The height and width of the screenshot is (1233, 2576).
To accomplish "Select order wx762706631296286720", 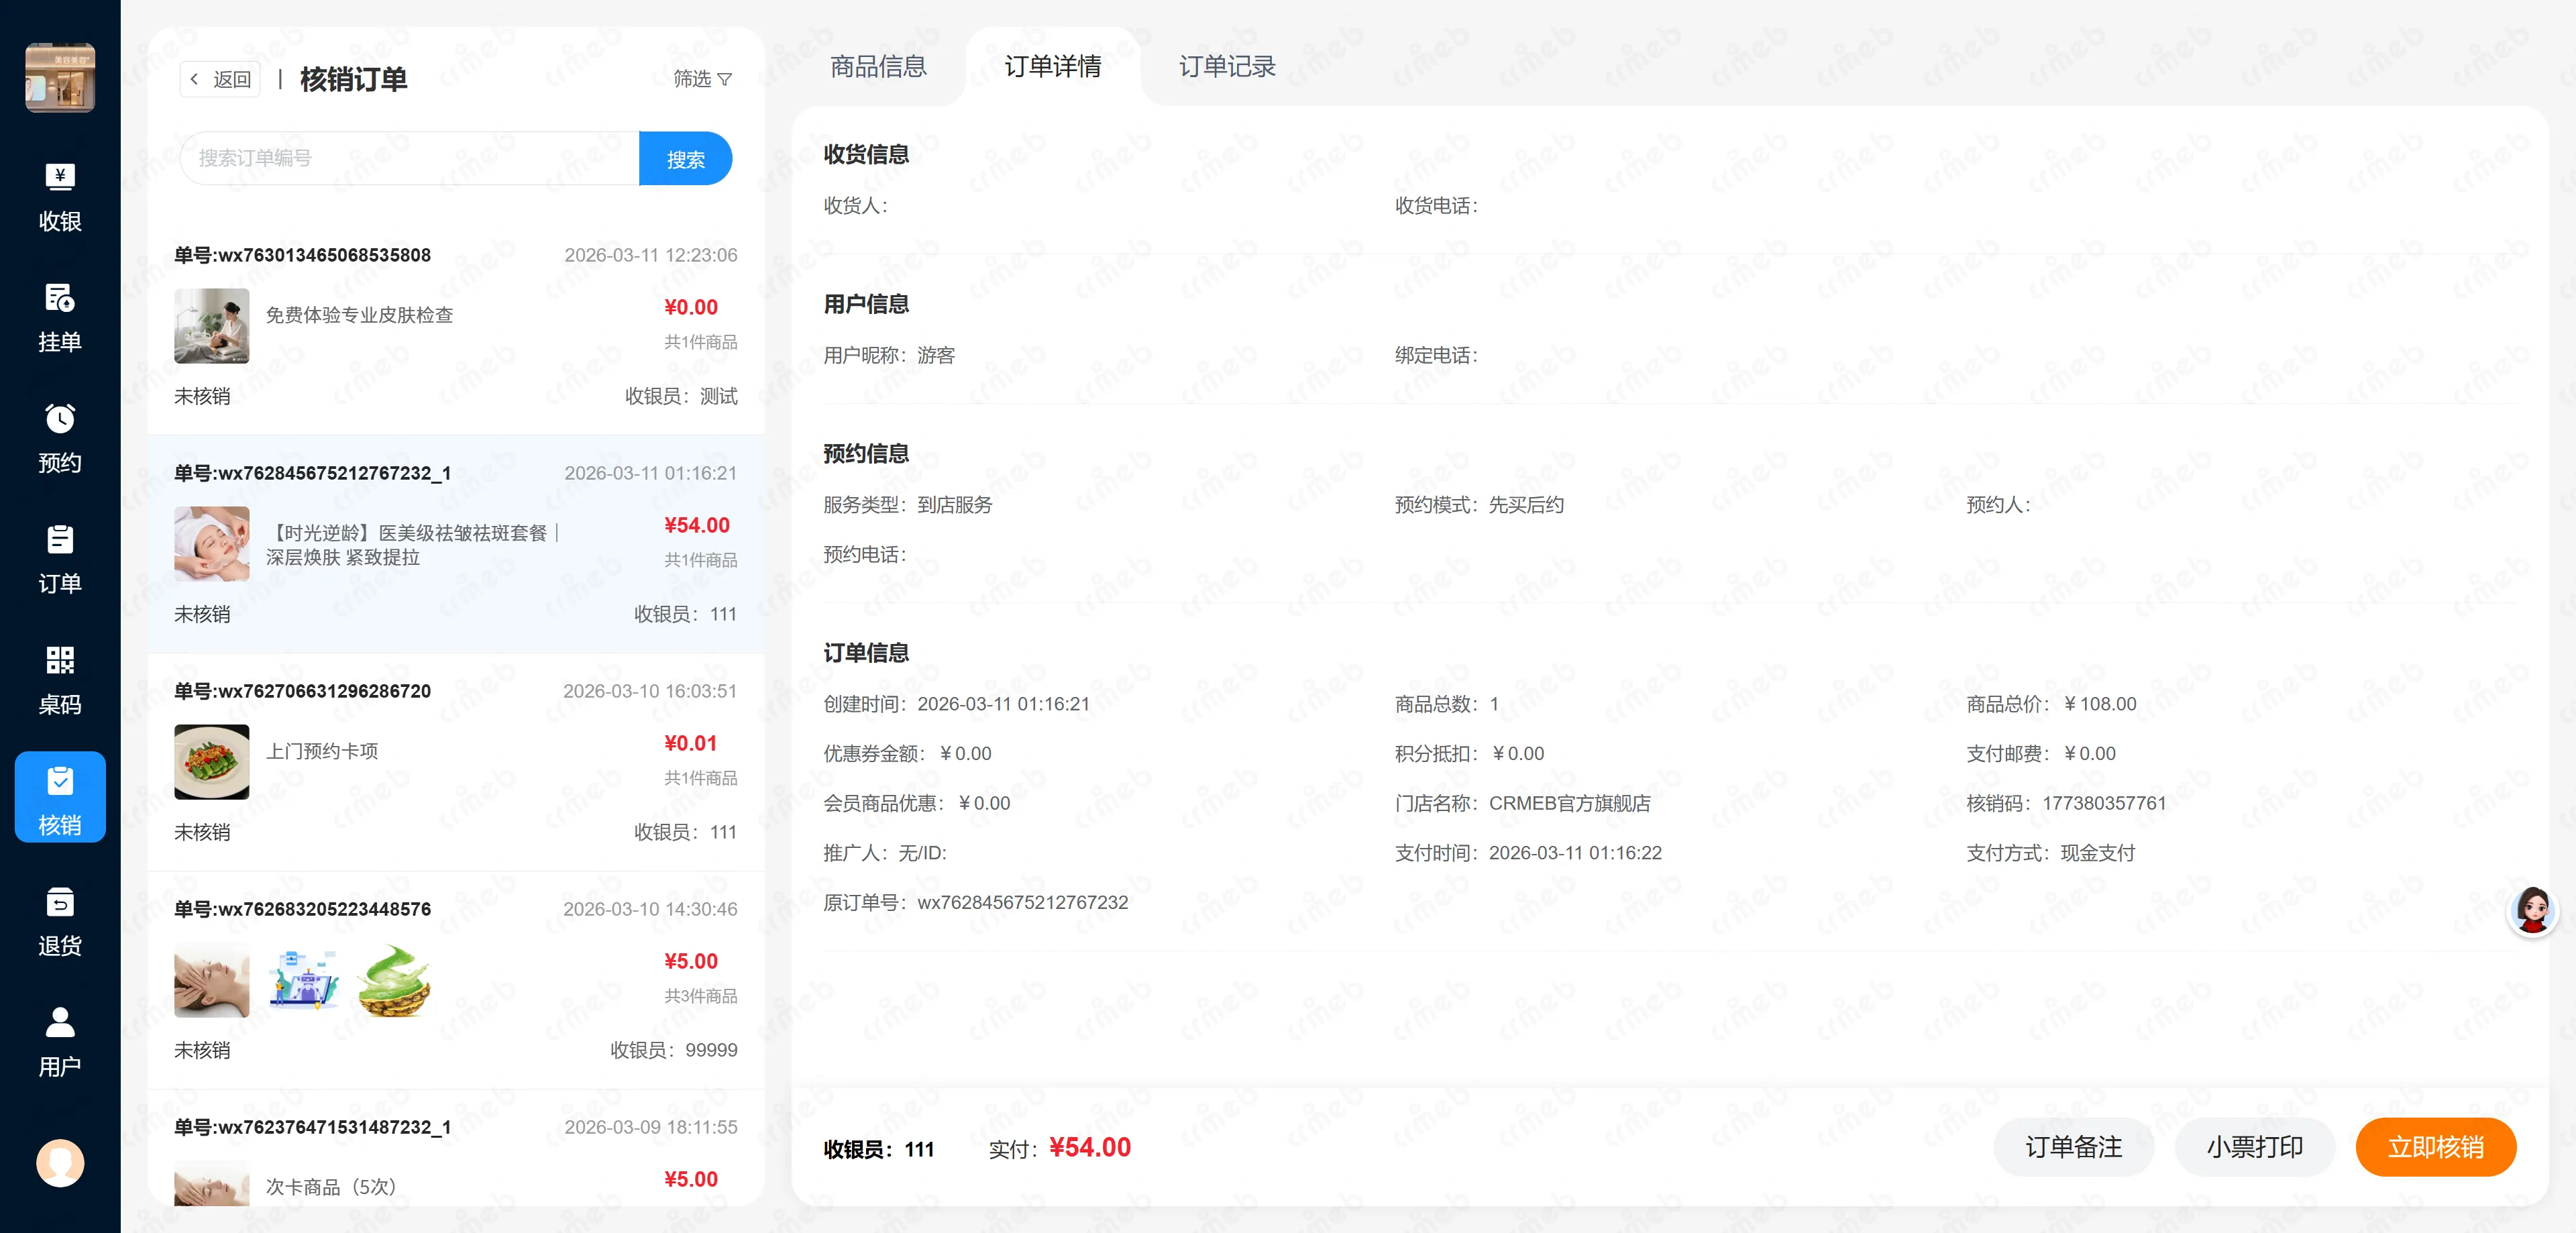I will [456, 762].
